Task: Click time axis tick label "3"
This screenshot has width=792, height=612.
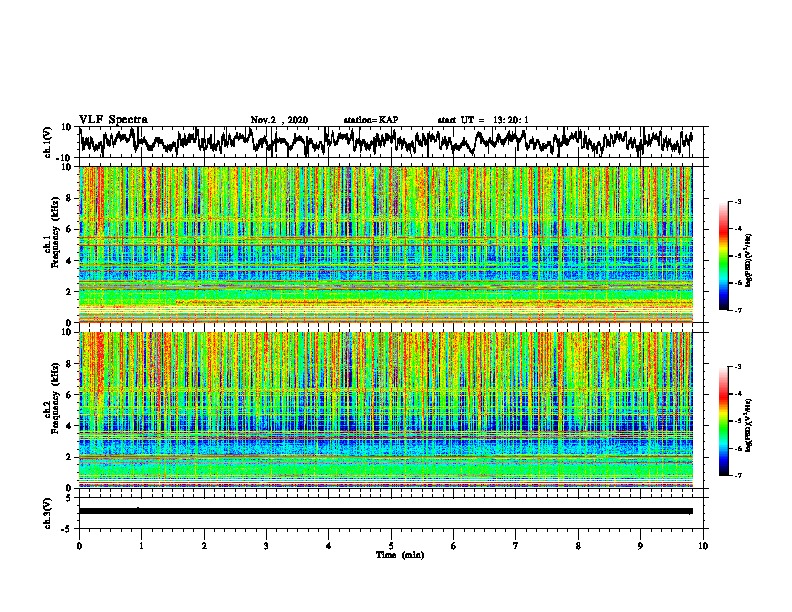Action: 266,546
